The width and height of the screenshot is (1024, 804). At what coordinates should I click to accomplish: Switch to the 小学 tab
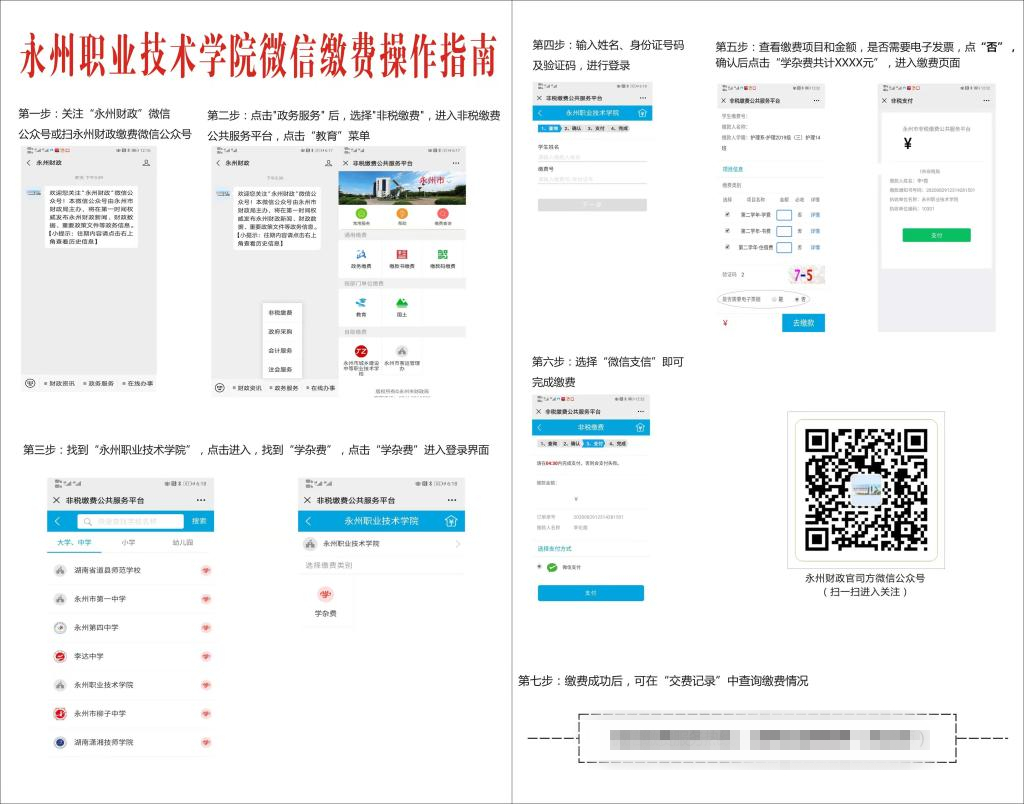pyautogui.click(x=129, y=542)
